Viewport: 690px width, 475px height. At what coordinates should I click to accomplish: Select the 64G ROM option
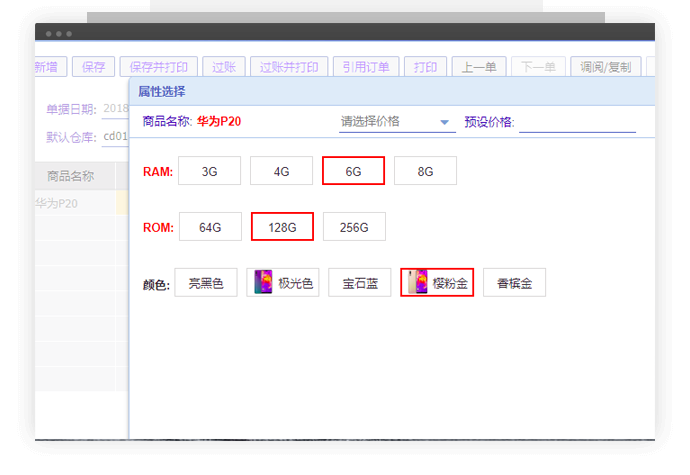click(x=210, y=227)
